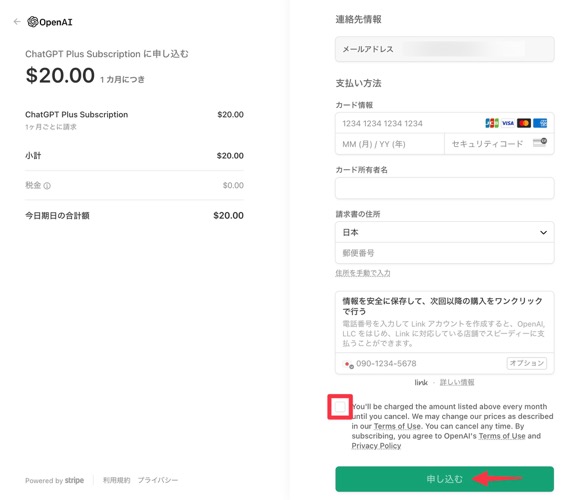Click the tax info circle icon
The image size is (578, 500).
tap(47, 186)
